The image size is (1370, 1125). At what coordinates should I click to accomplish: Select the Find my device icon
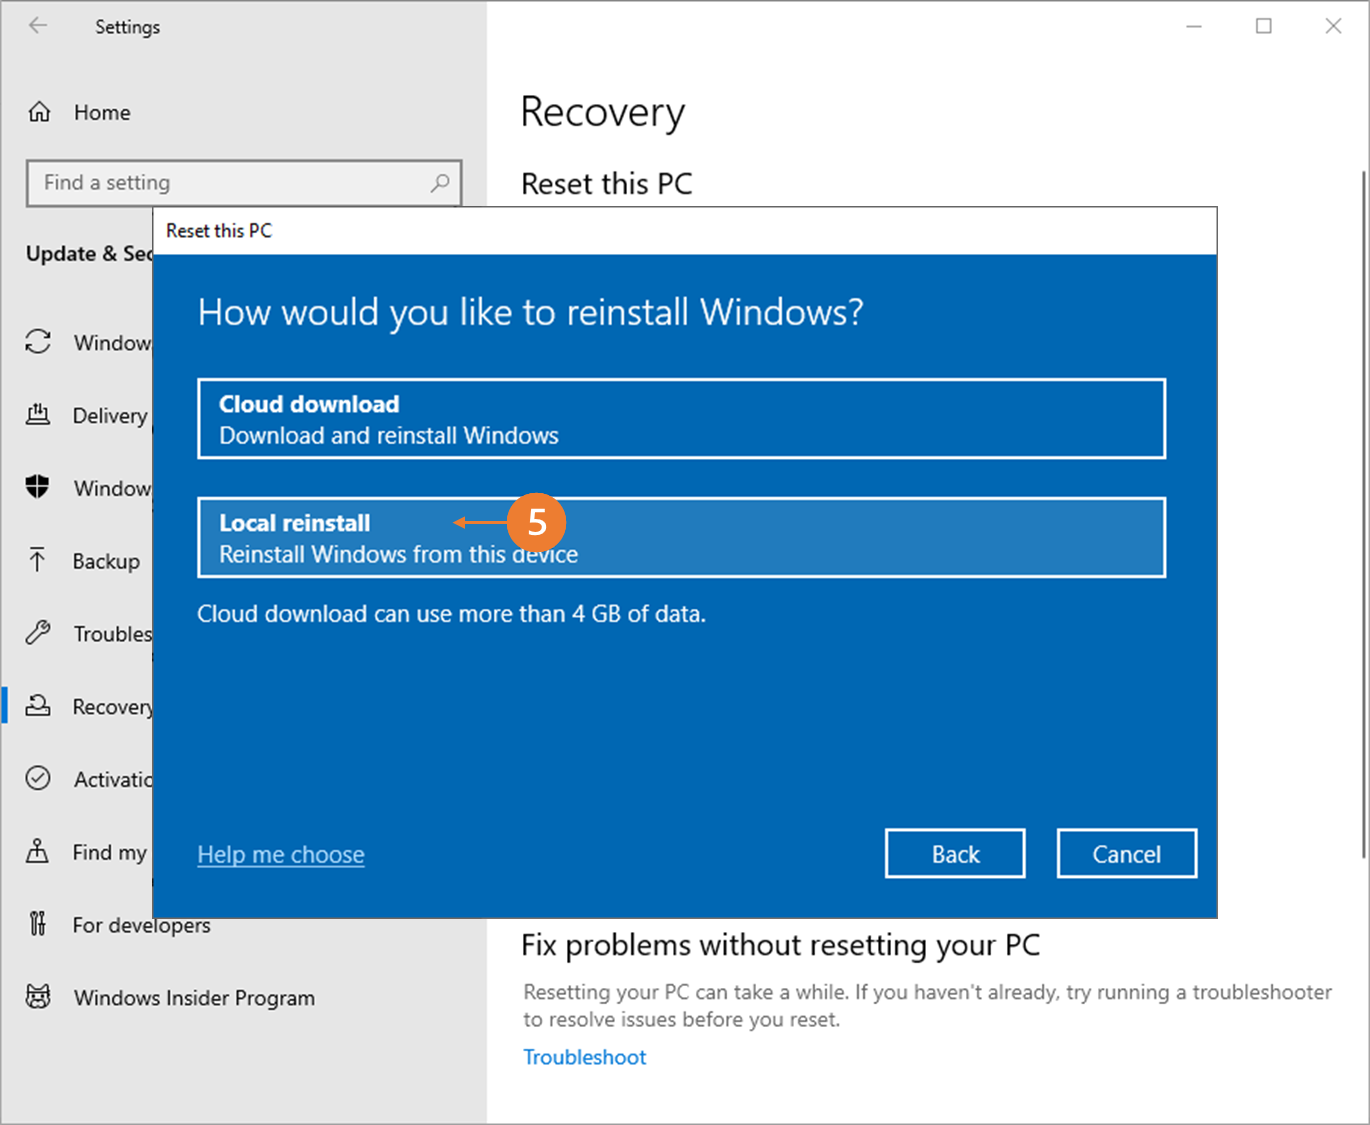tap(38, 851)
